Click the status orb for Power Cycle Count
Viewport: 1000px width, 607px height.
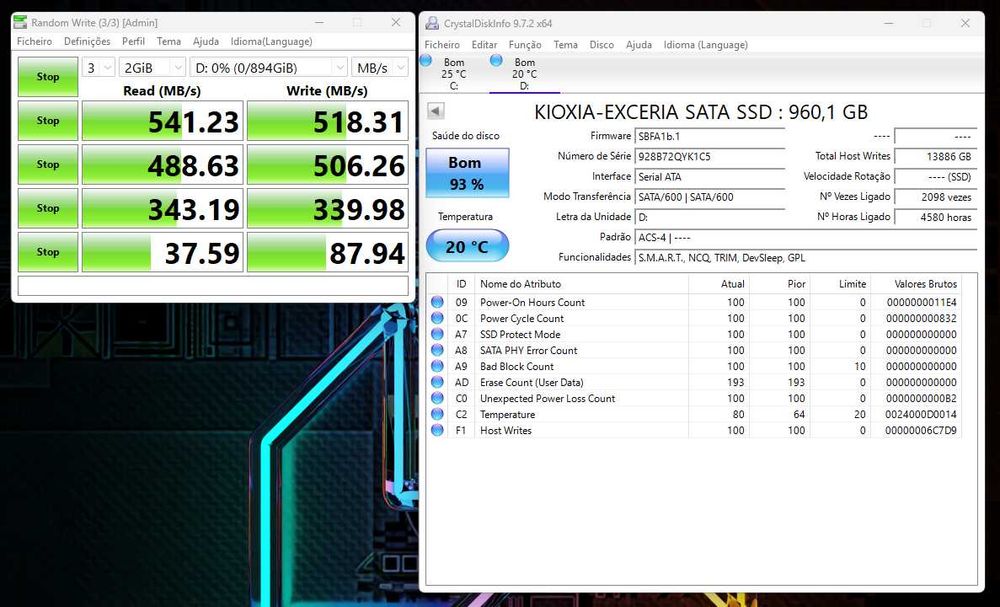(x=437, y=318)
